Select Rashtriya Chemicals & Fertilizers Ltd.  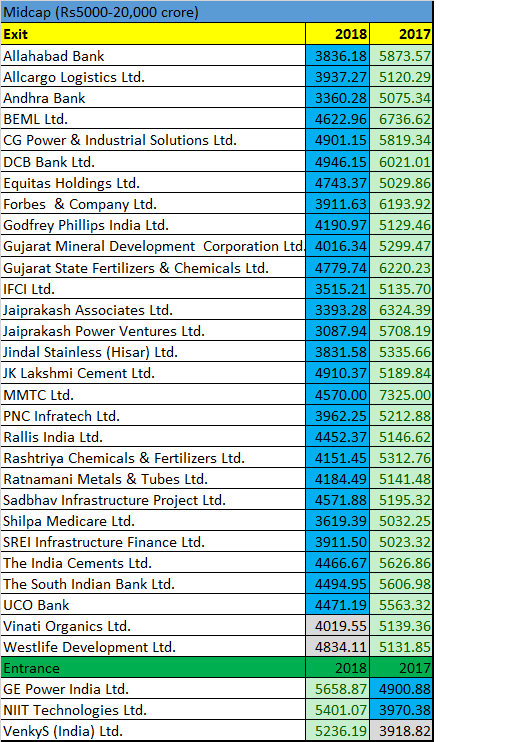point(153,458)
